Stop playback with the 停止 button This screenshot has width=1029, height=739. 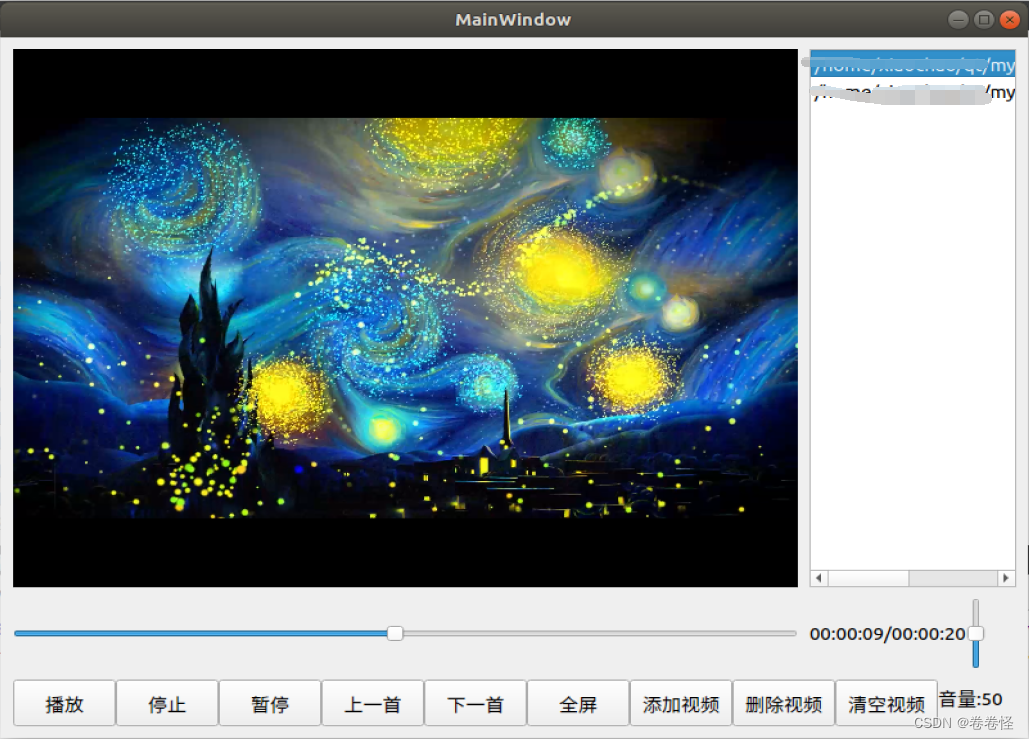tap(167, 704)
